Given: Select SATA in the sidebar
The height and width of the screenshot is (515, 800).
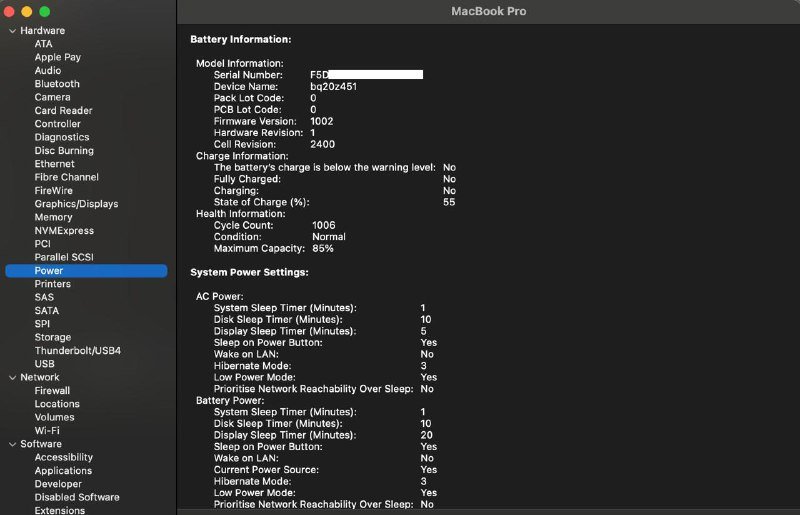Looking at the screenshot, I should coord(46,310).
